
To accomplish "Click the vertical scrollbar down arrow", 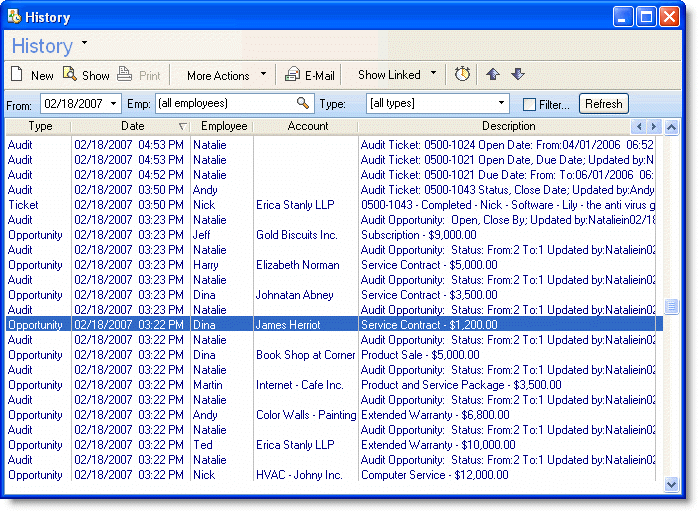I will [671, 484].
